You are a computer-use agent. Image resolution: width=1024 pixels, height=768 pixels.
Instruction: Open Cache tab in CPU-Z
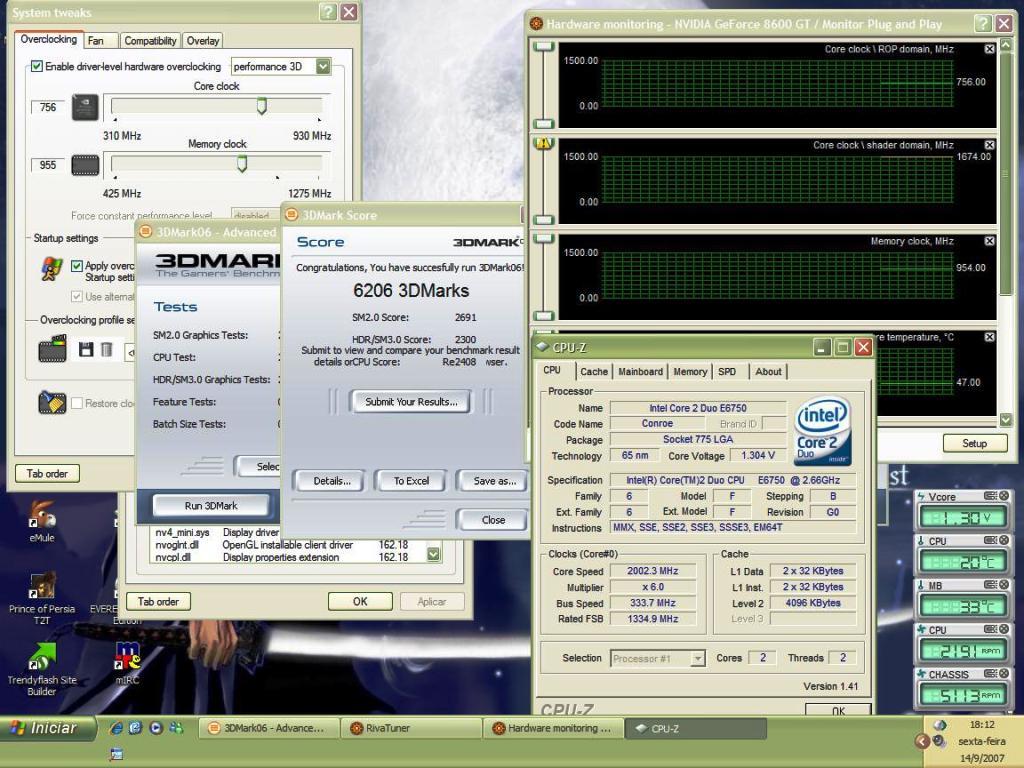(x=594, y=372)
